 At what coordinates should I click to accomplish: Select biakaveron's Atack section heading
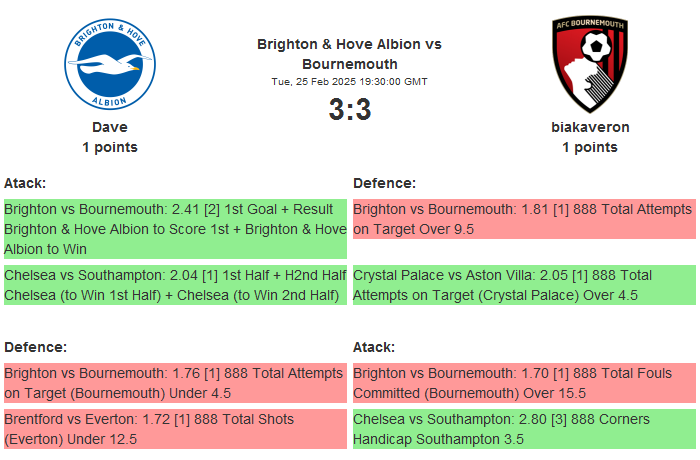tap(374, 347)
